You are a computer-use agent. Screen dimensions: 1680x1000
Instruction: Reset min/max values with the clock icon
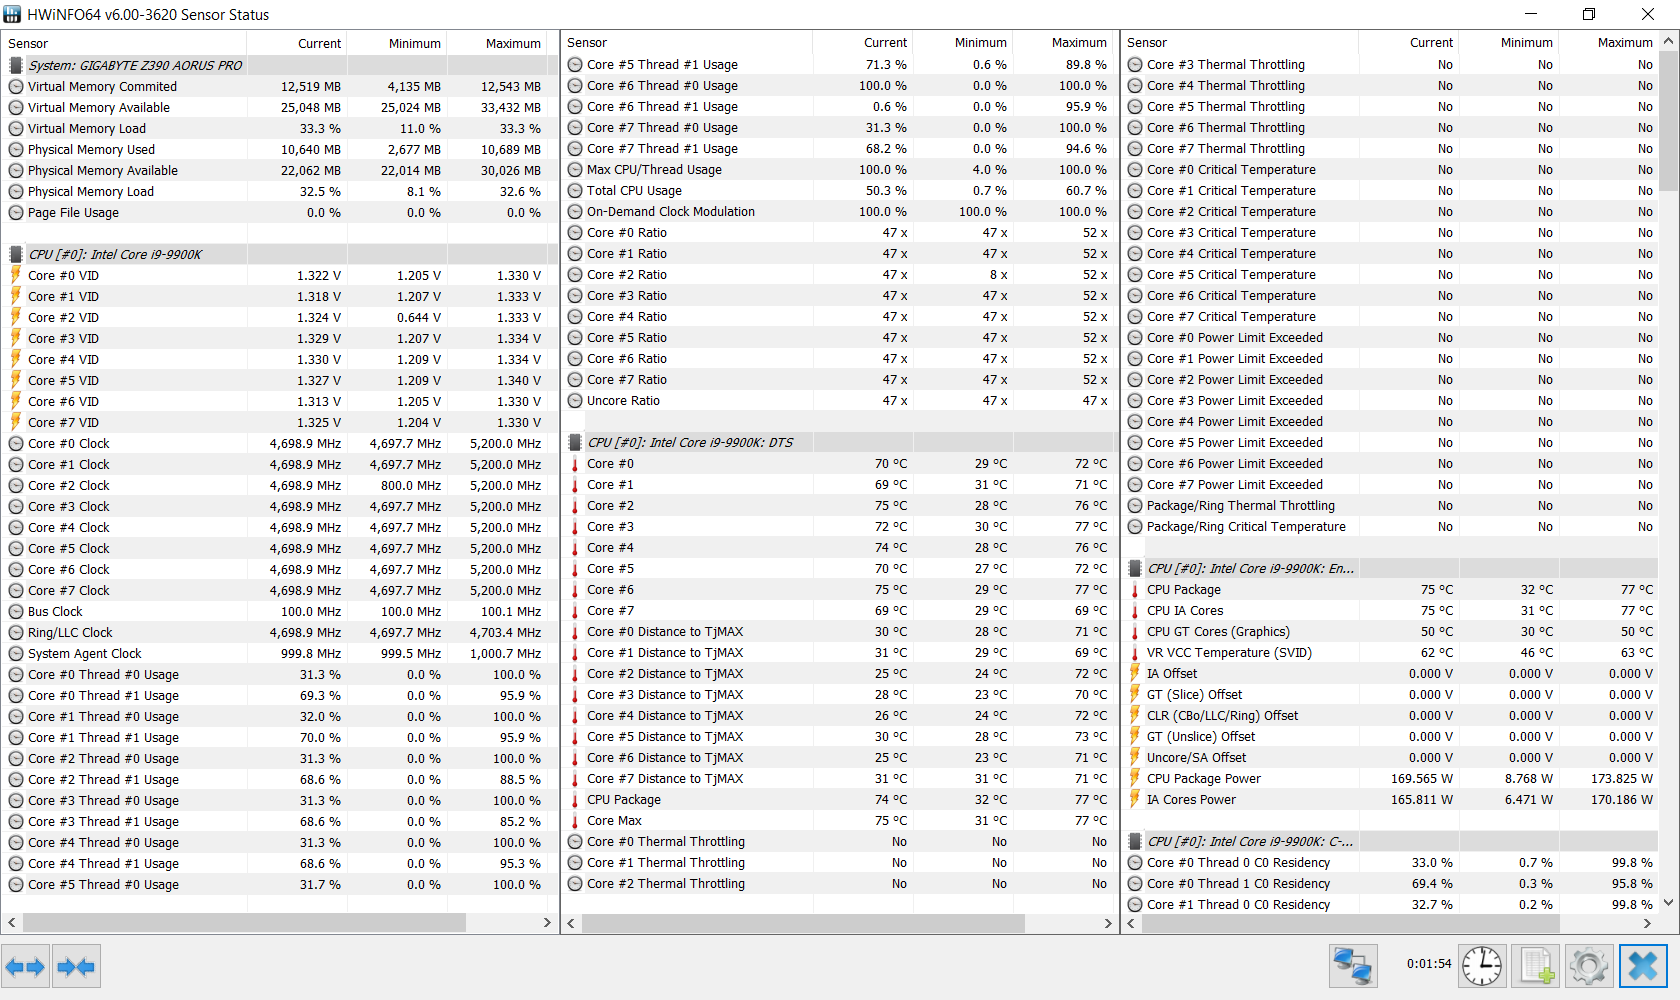(x=1482, y=967)
